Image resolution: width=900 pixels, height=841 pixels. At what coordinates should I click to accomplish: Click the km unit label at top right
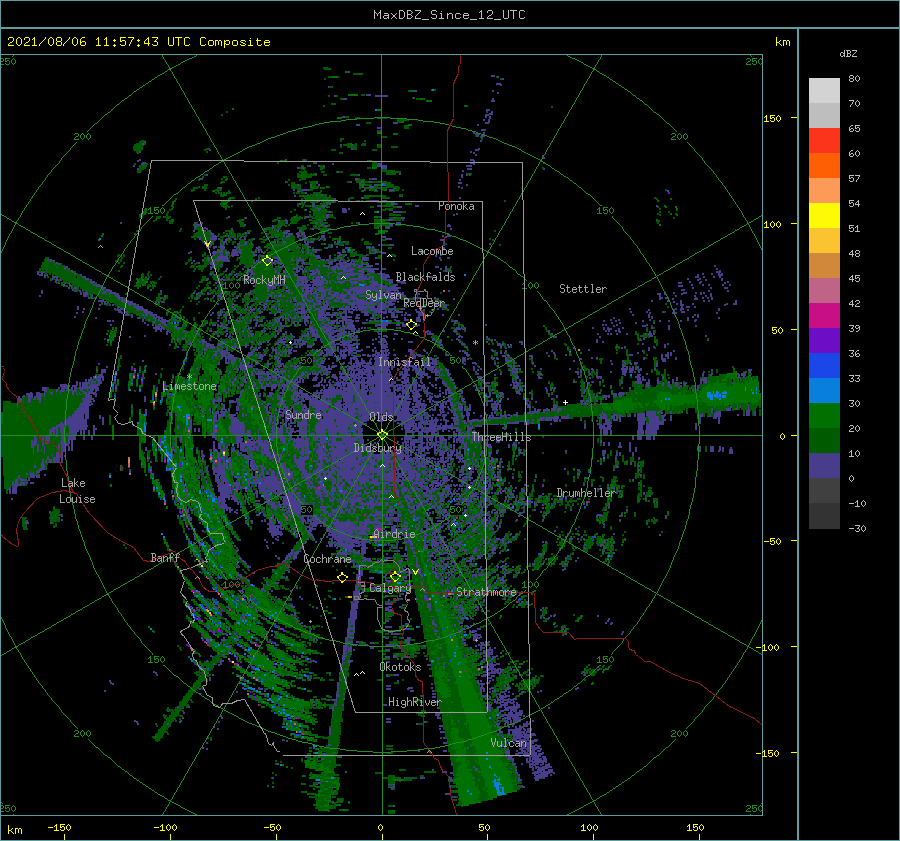pos(782,42)
